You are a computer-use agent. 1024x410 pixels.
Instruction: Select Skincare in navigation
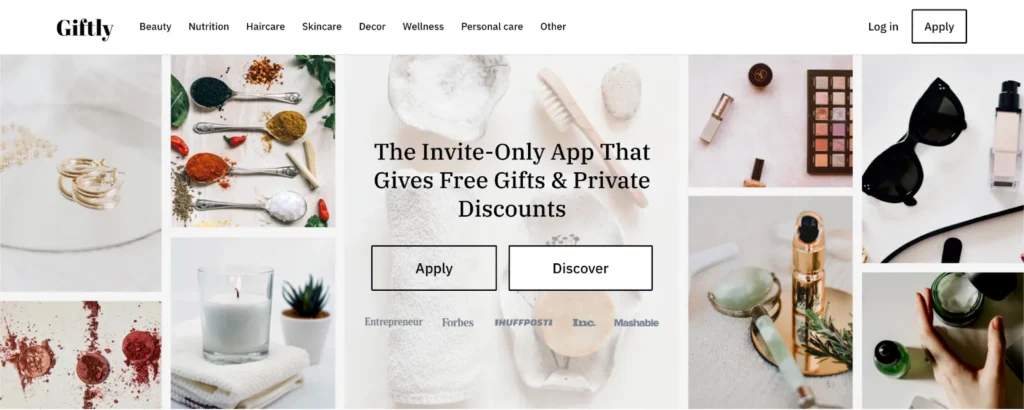coord(321,27)
